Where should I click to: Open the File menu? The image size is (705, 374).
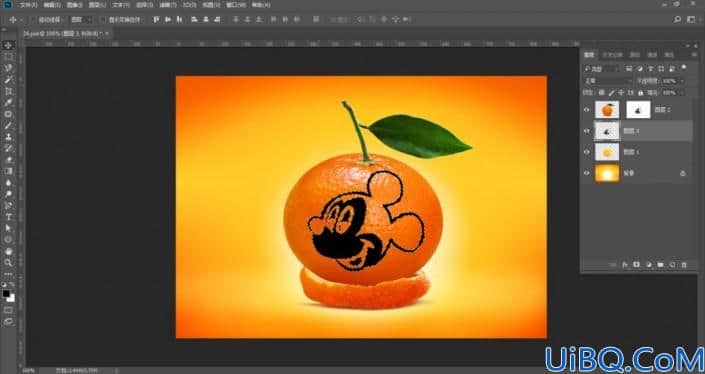(28, 5)
